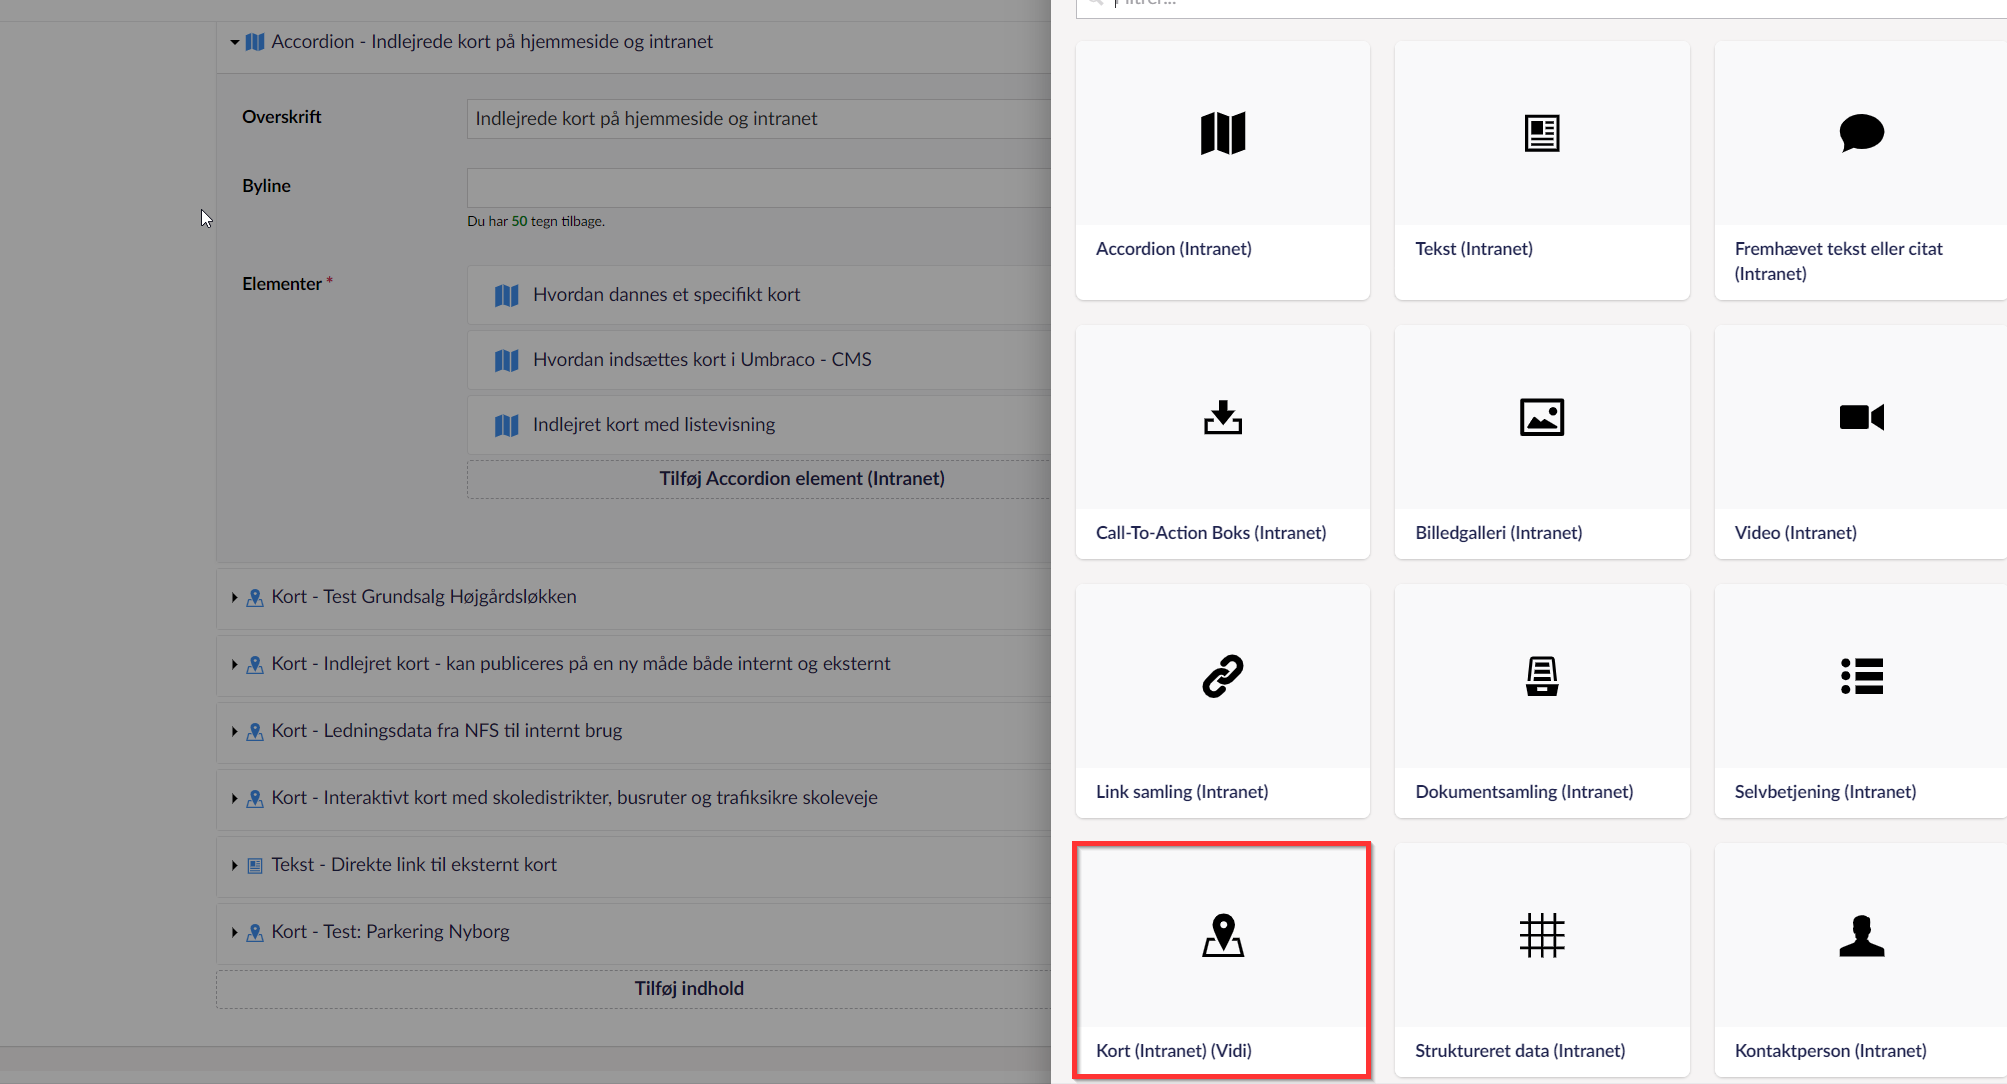This screenshot has height=1084, width=2007.
Task: Pick the Link samling chain icon
Action: pyautogui.click(x=1222, y=676)
